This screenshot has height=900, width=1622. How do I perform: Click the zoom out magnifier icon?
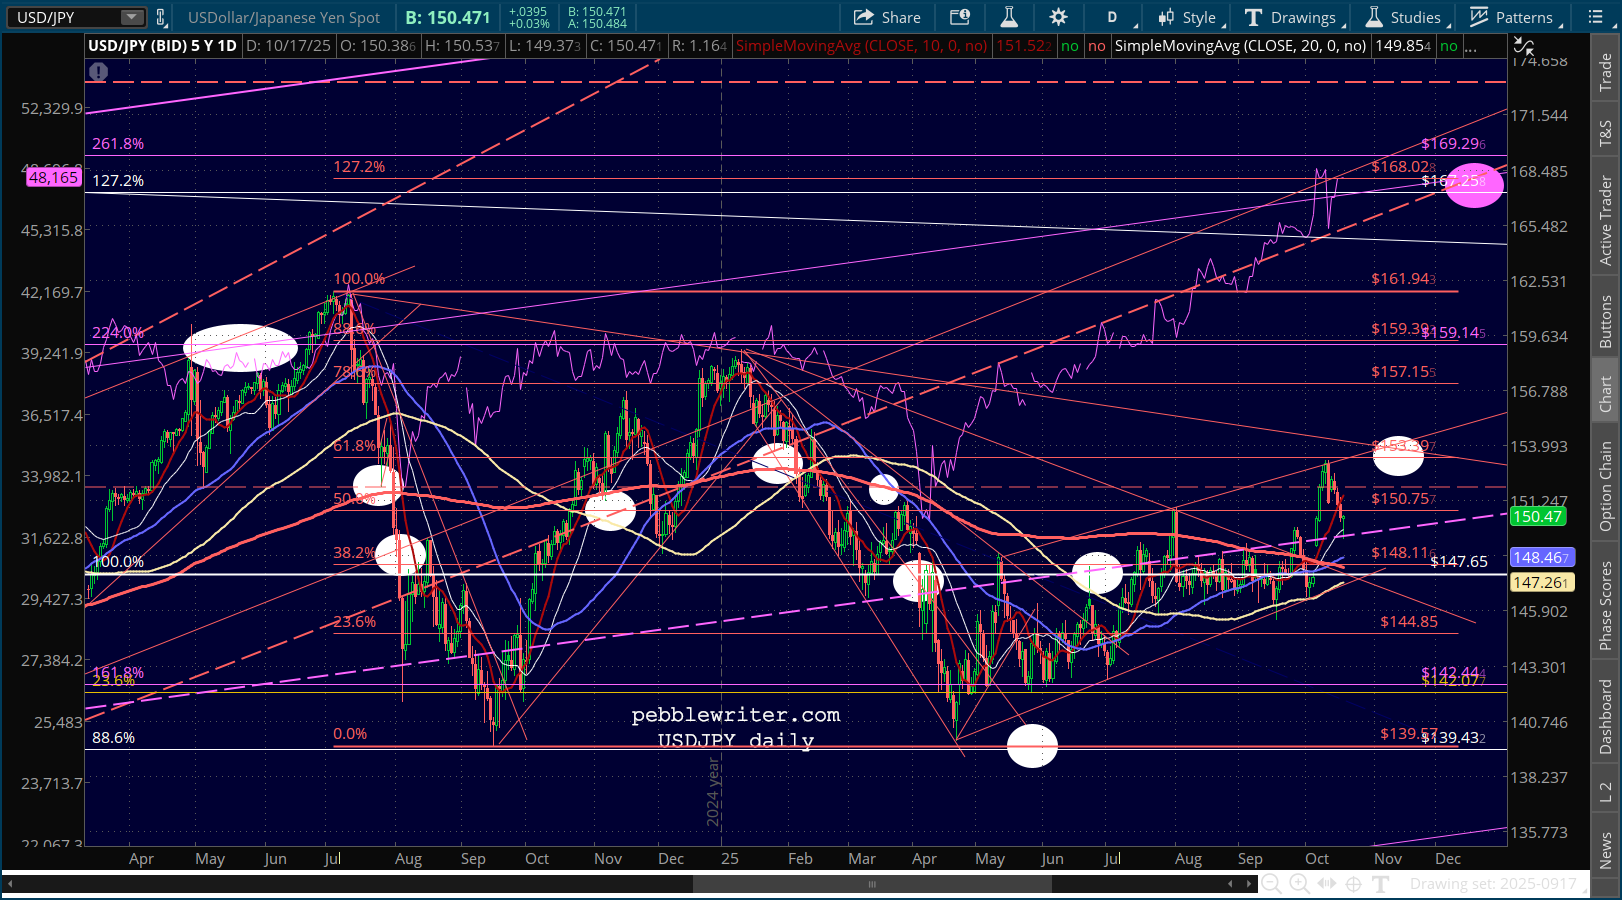click(1271, 884)
